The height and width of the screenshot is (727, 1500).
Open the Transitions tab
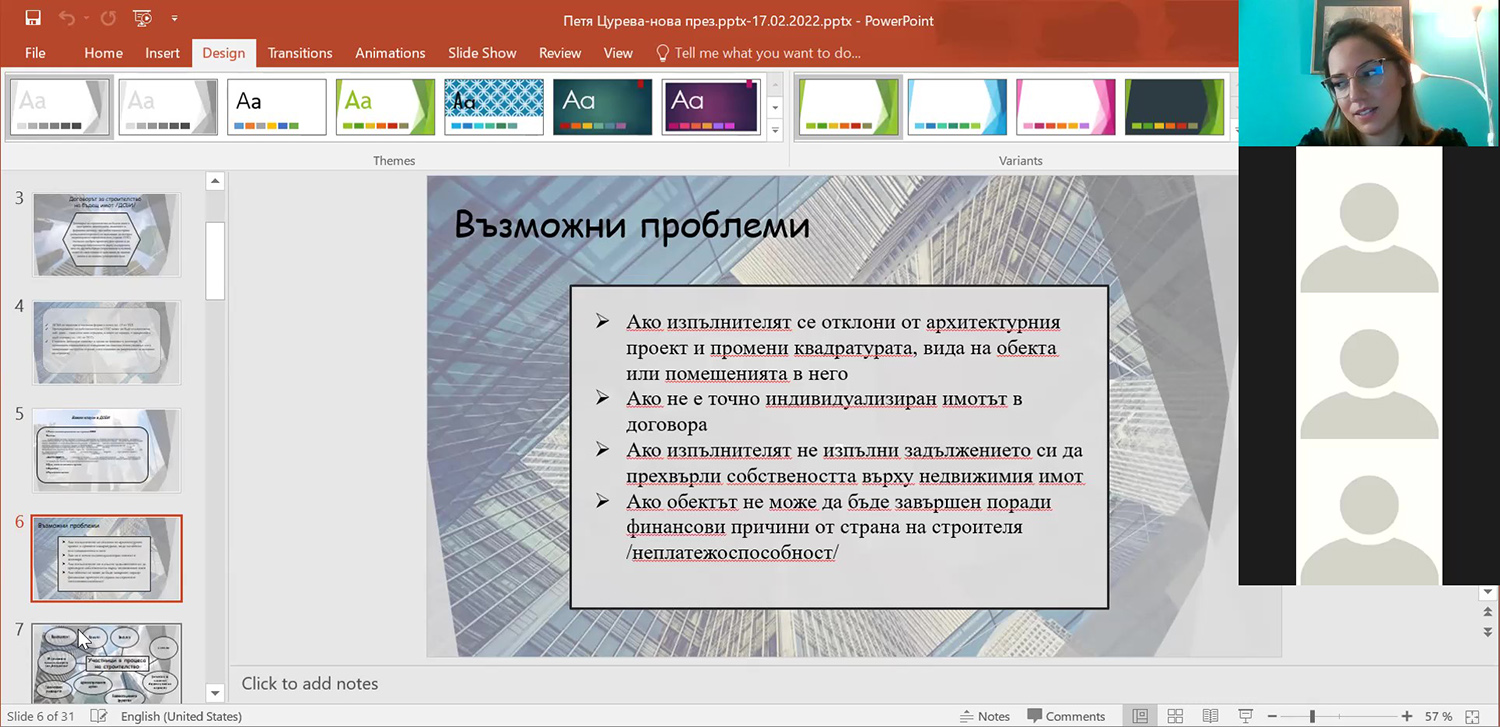(x=299, y=53)
